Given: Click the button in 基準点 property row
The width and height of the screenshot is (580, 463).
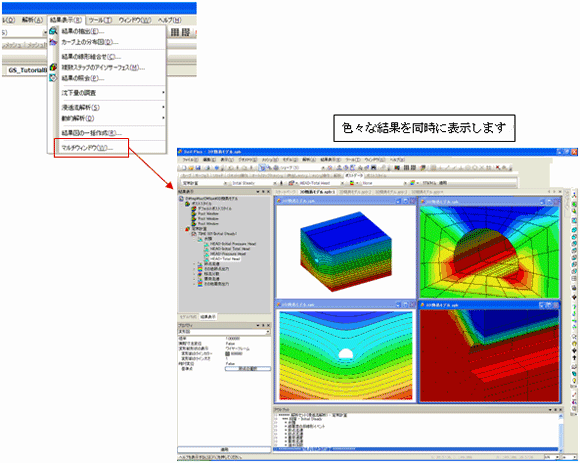Looking at the screenshot, I should [247, 369].
